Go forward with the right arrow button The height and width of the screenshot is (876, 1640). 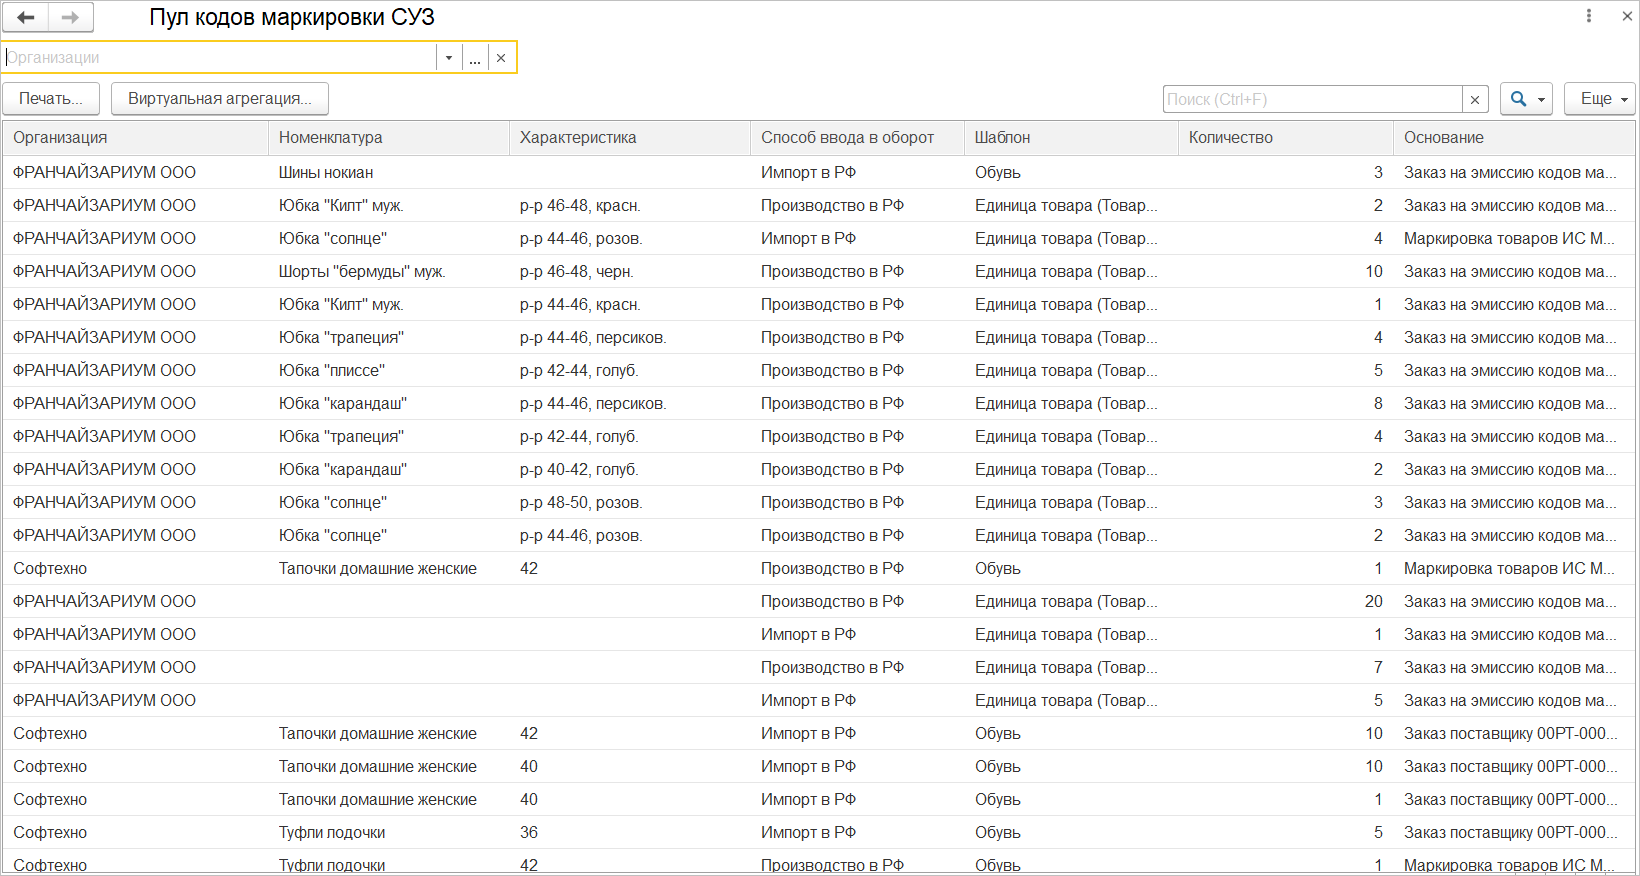pos(70,17)
